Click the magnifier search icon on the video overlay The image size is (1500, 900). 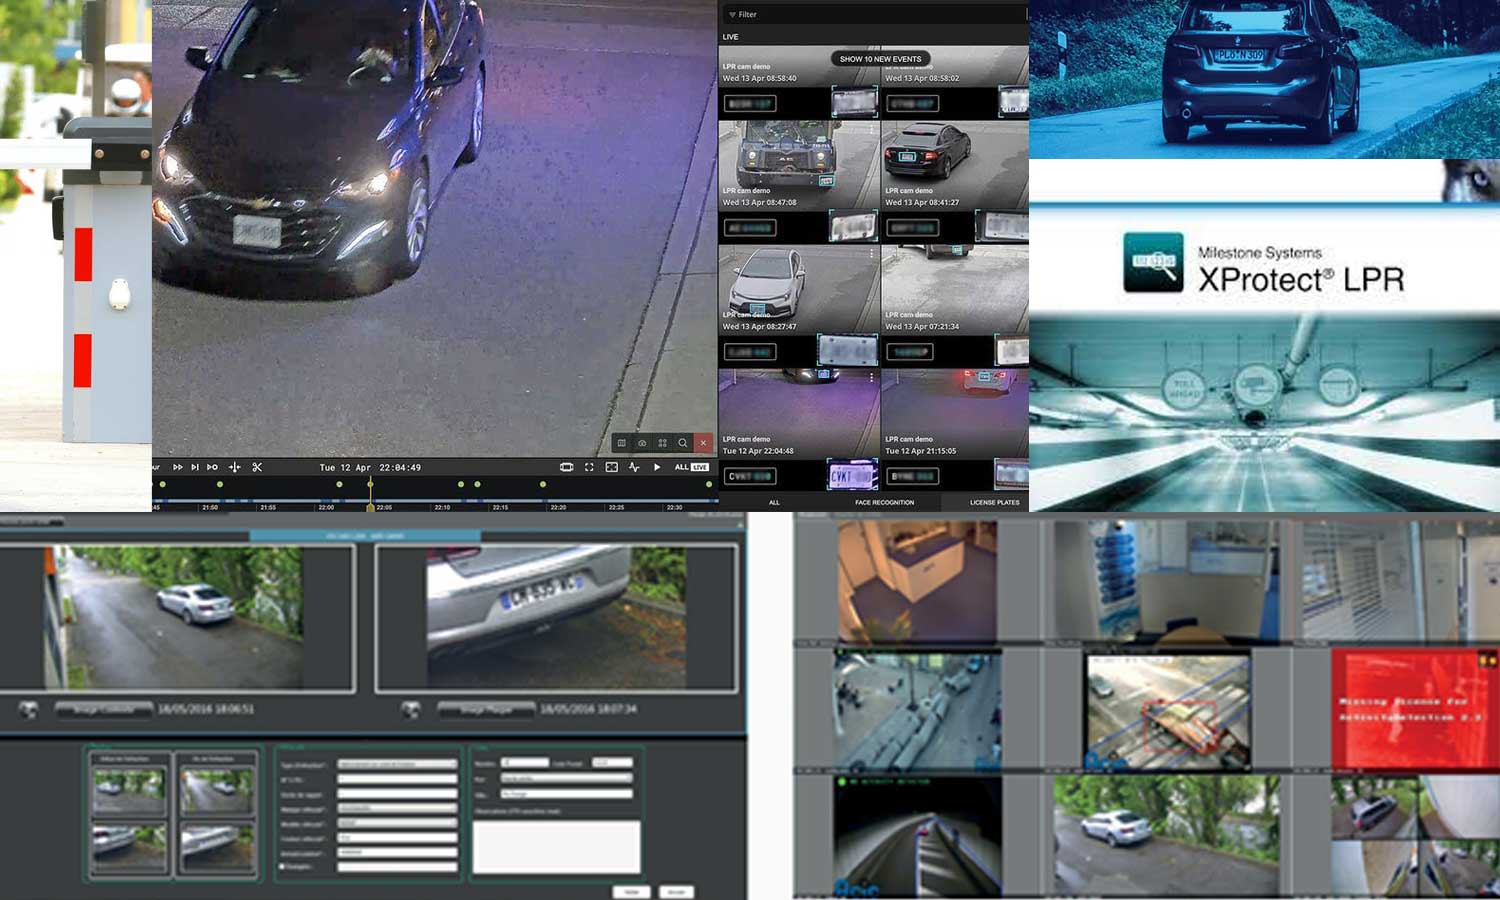[683, 443]
